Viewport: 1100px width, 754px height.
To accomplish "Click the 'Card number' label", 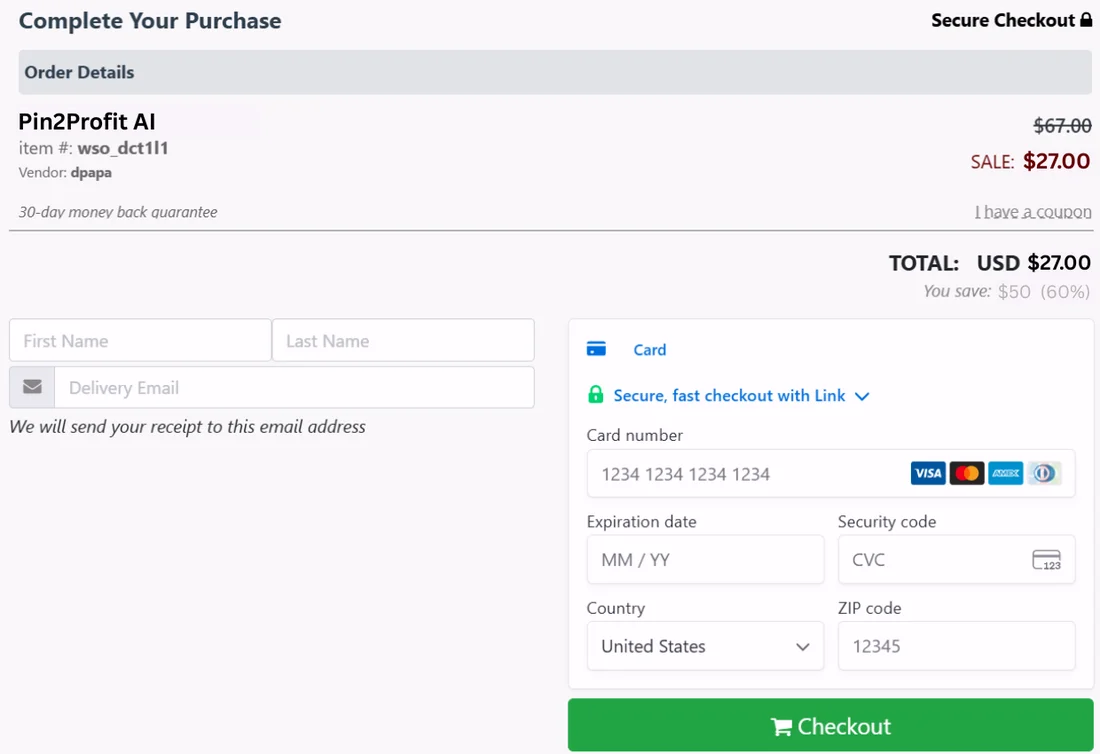I will 634,435.
